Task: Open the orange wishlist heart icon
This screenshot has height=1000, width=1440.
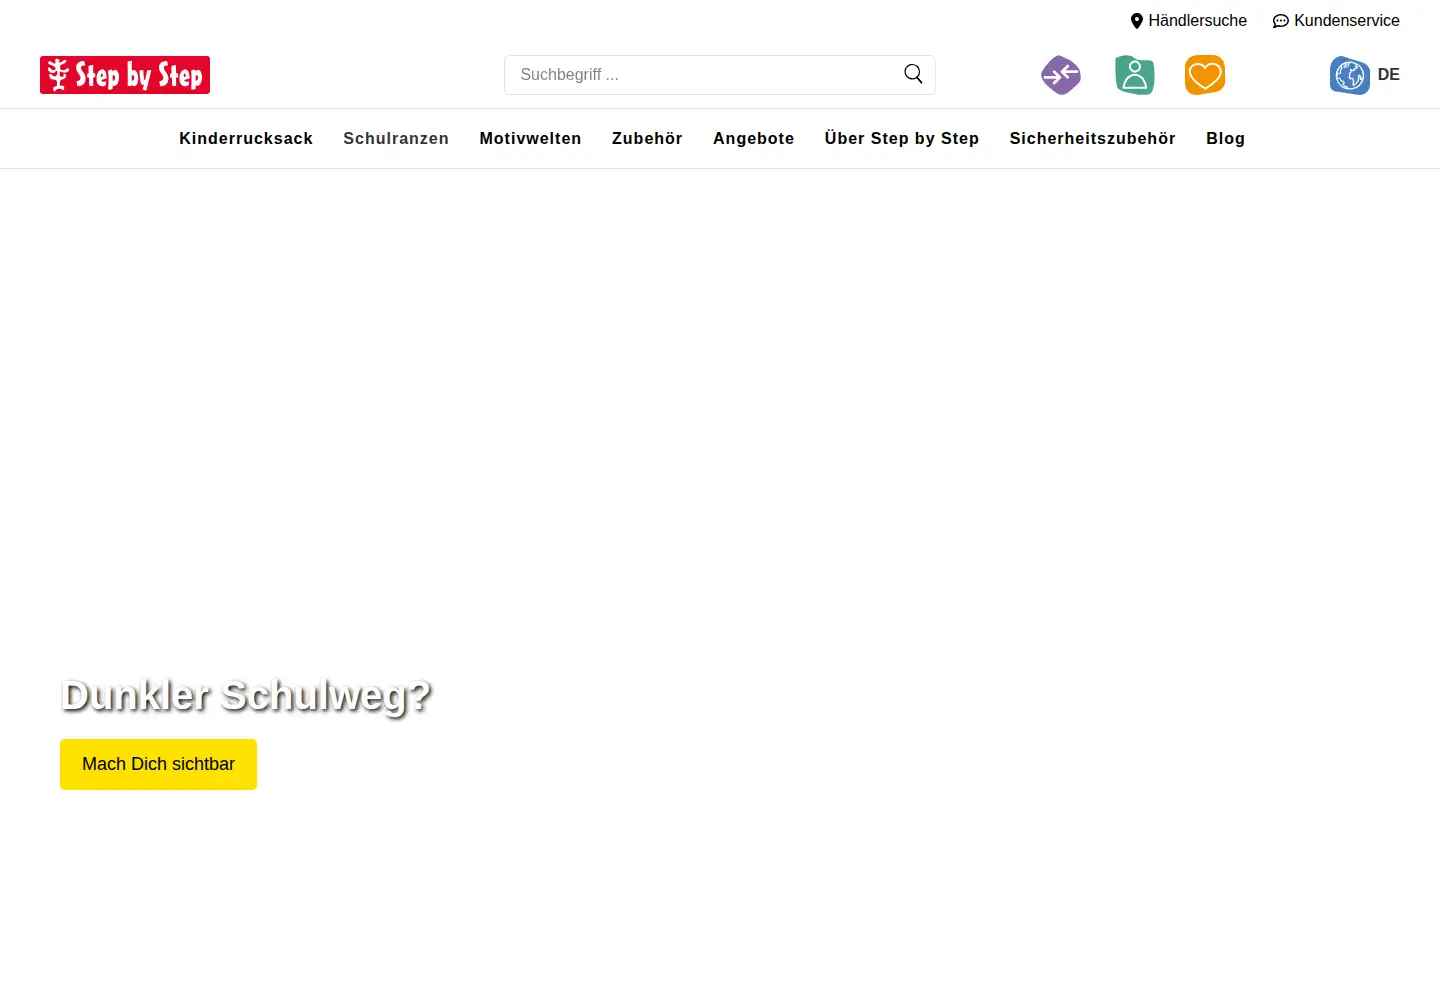Action: 1205,75
